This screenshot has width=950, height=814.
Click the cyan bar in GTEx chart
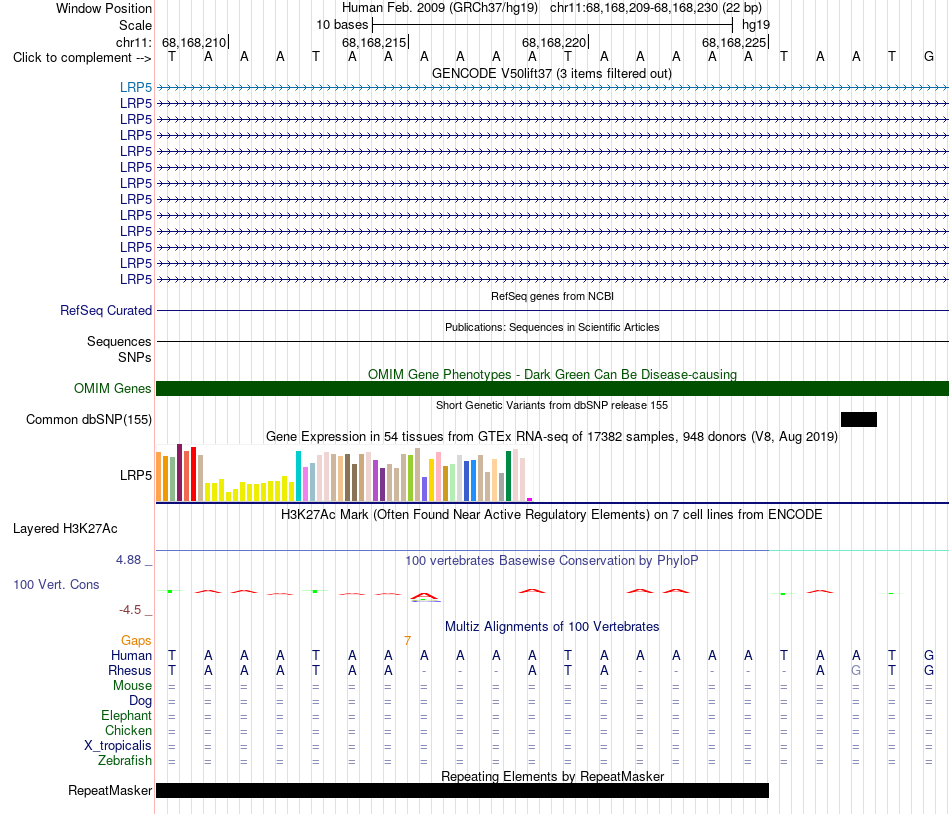point(298,475)
